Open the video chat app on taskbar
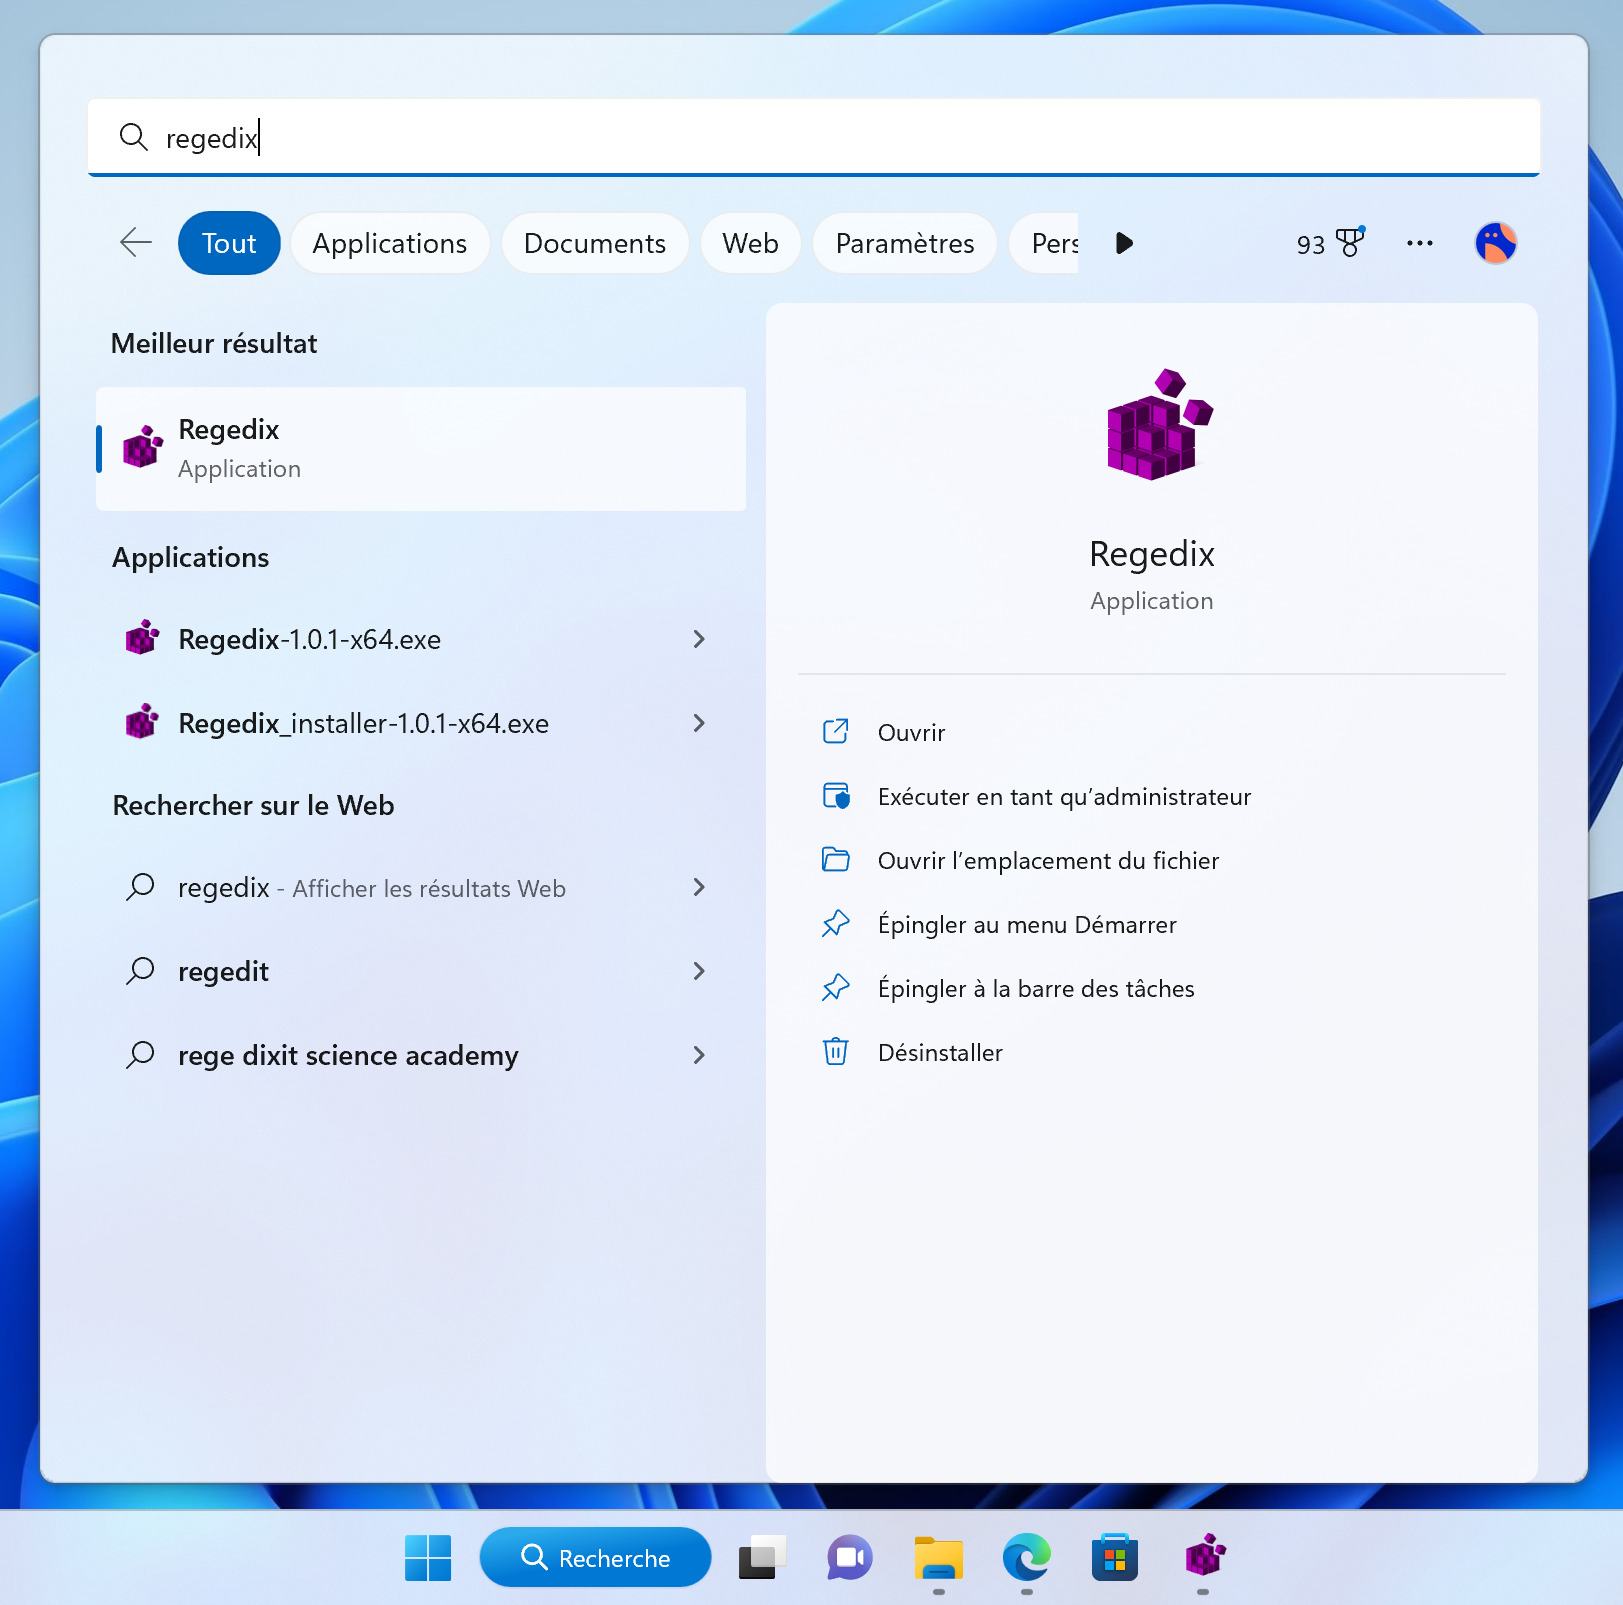1623x1605 pixels. click(850, 1558)
